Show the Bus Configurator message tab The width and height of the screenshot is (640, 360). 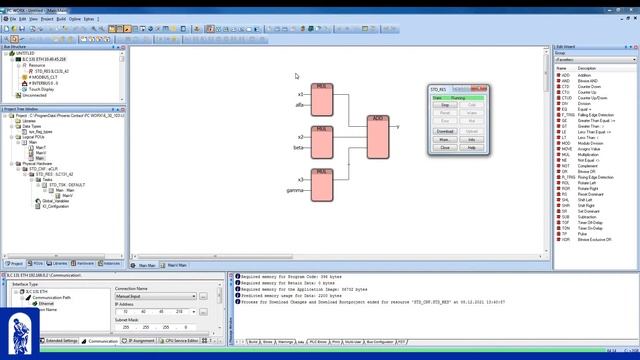click(380, 342)
